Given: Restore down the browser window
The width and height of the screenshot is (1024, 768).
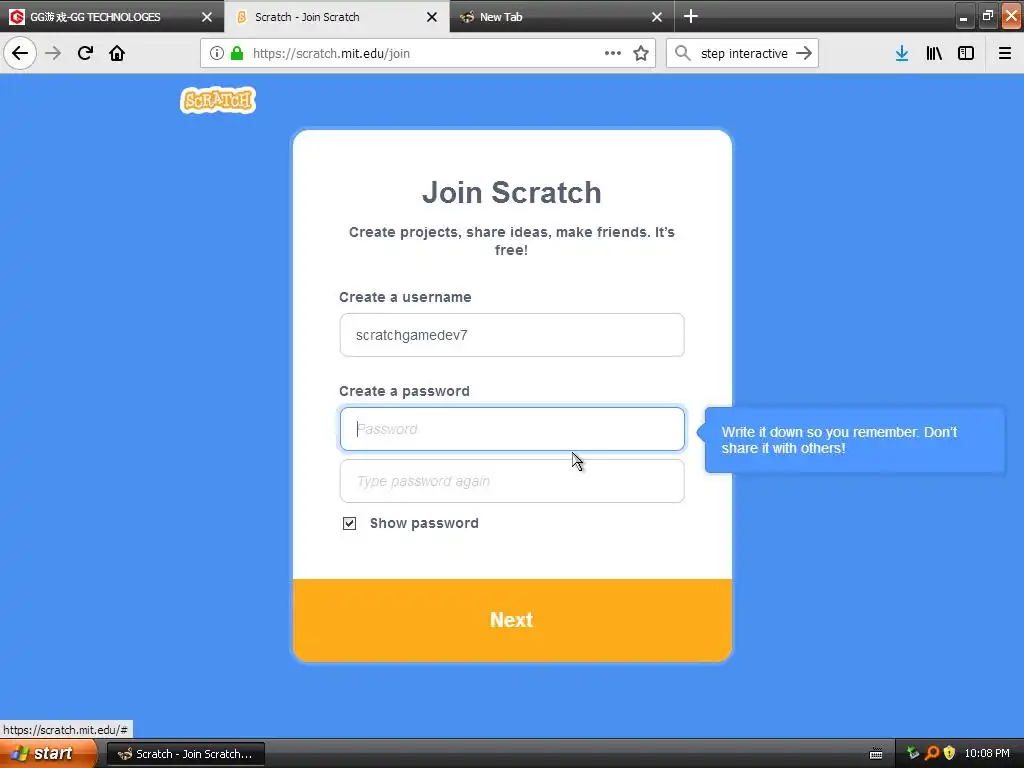Looking at the screenshot, I should [x=987, y=17].
